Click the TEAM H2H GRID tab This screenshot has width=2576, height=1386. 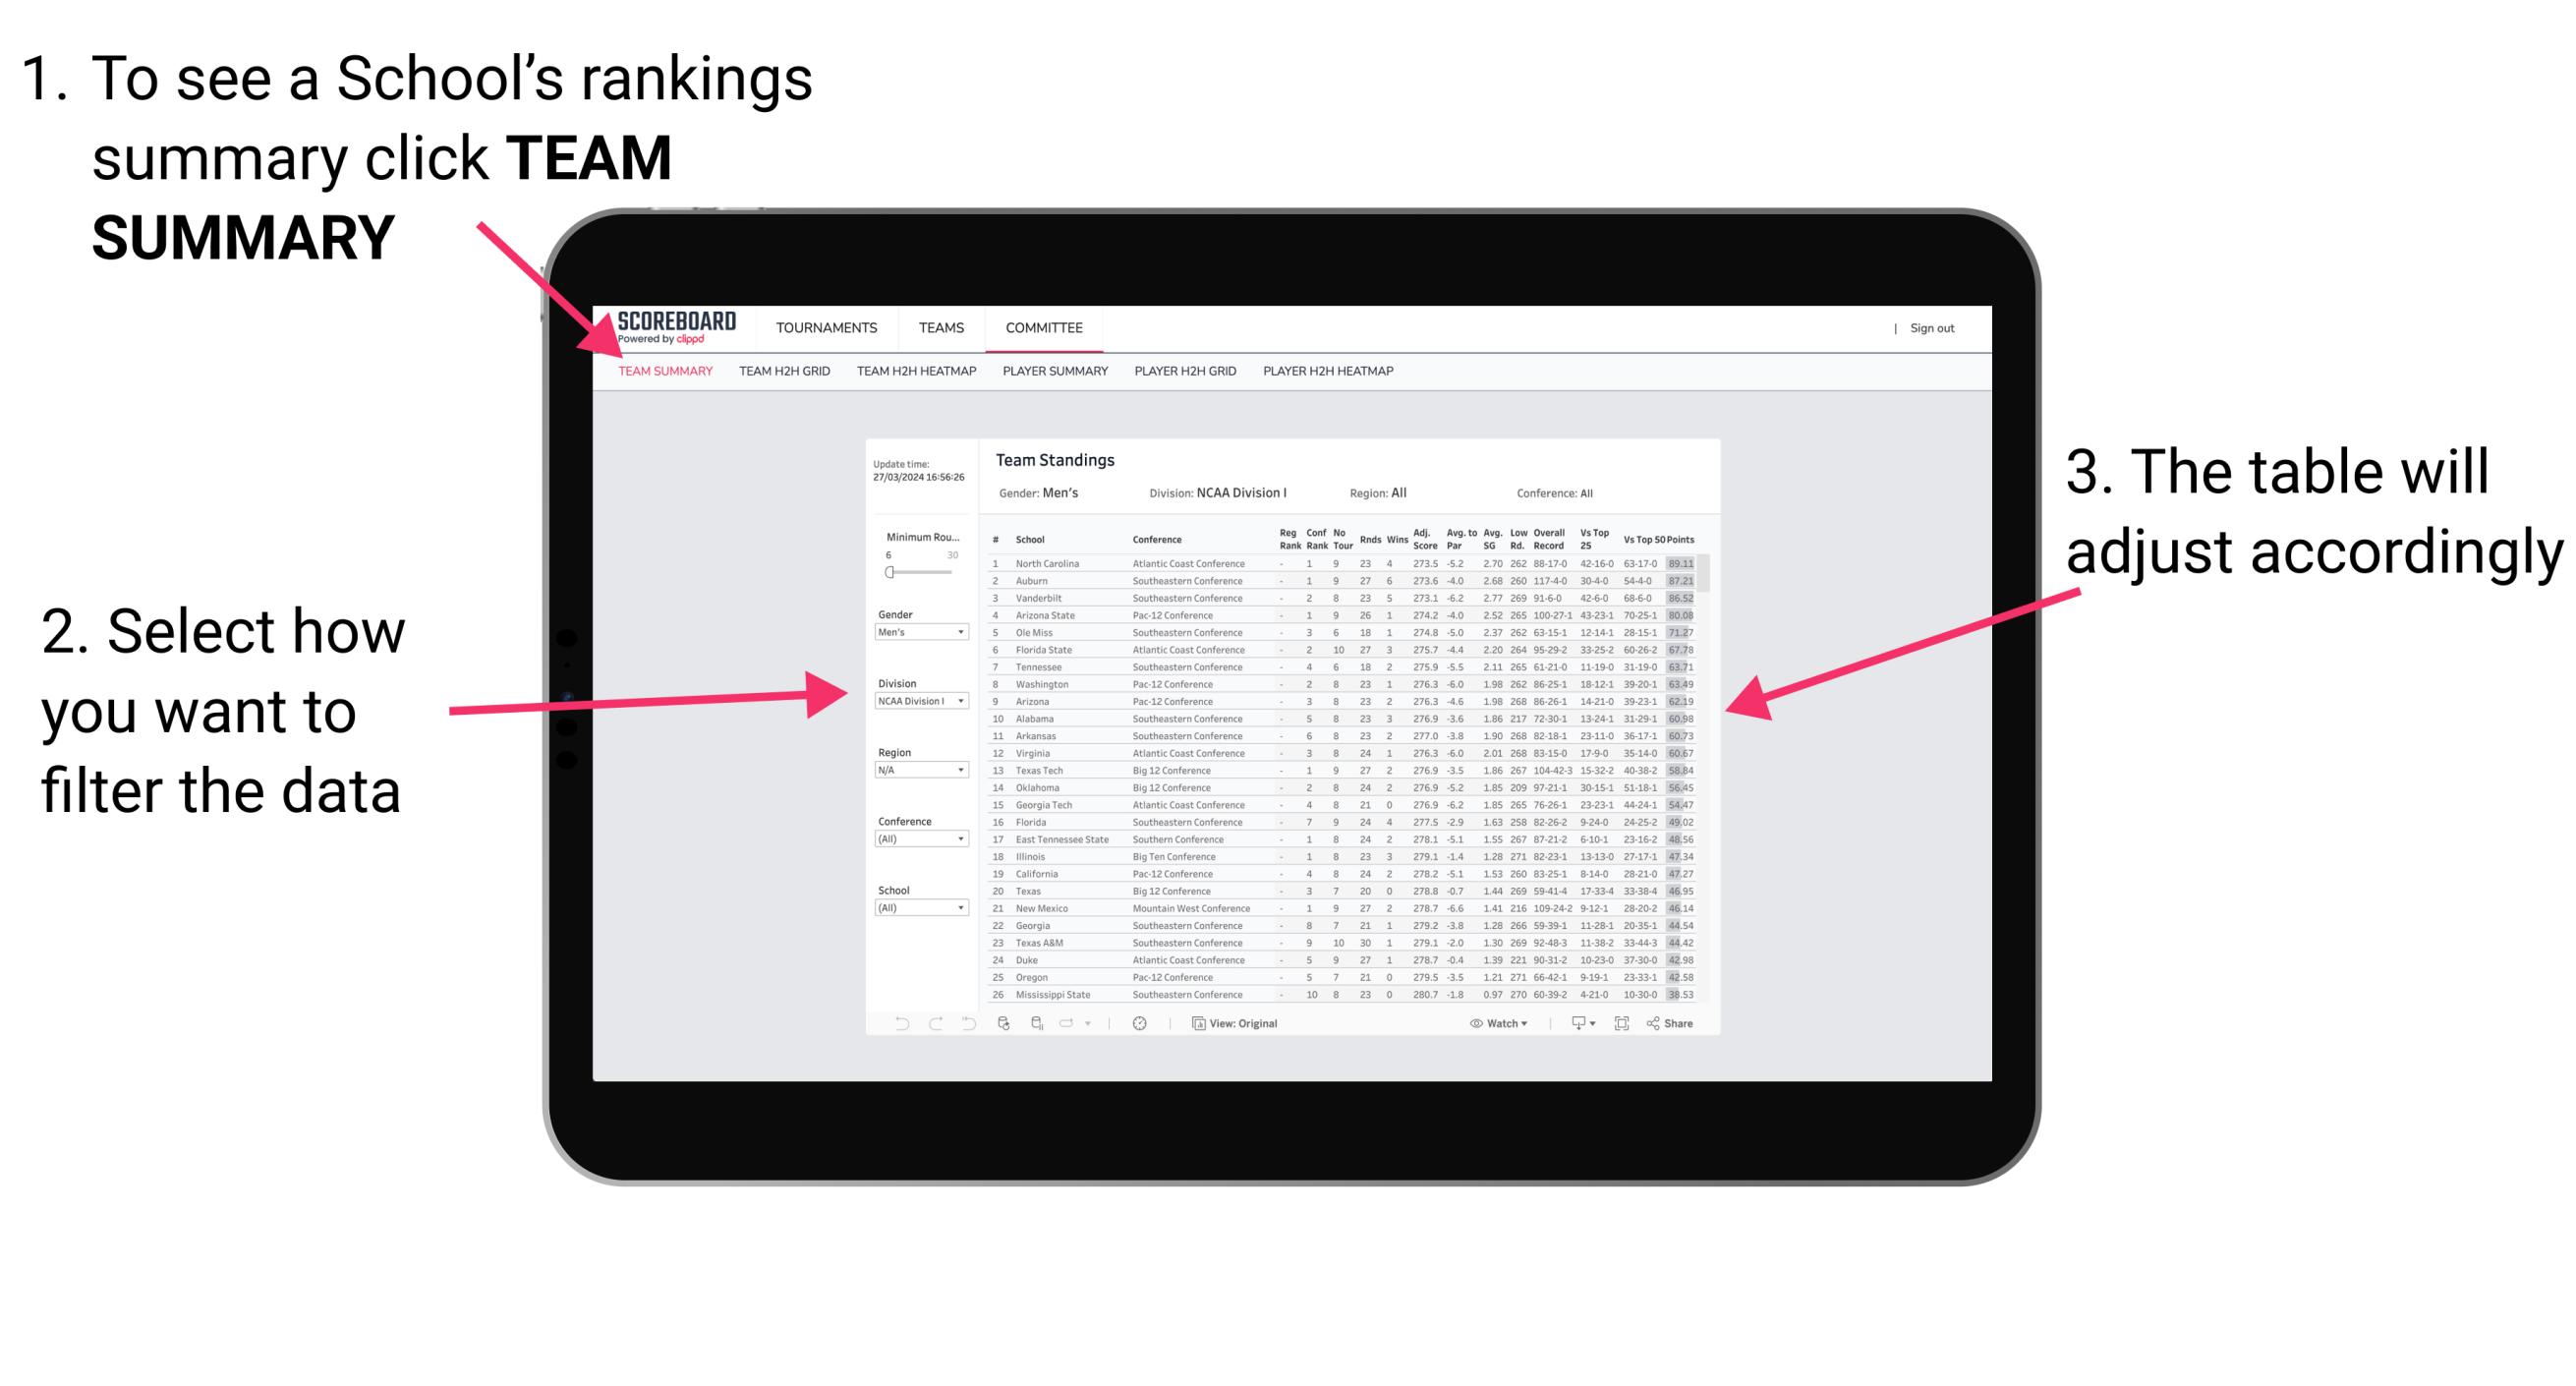[x=784, y=373]
